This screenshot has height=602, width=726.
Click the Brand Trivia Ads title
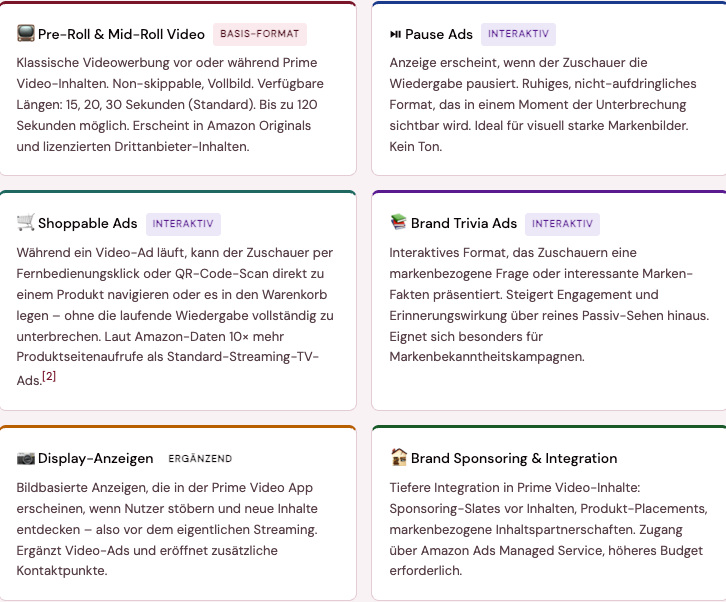click(x=464, y=223)
